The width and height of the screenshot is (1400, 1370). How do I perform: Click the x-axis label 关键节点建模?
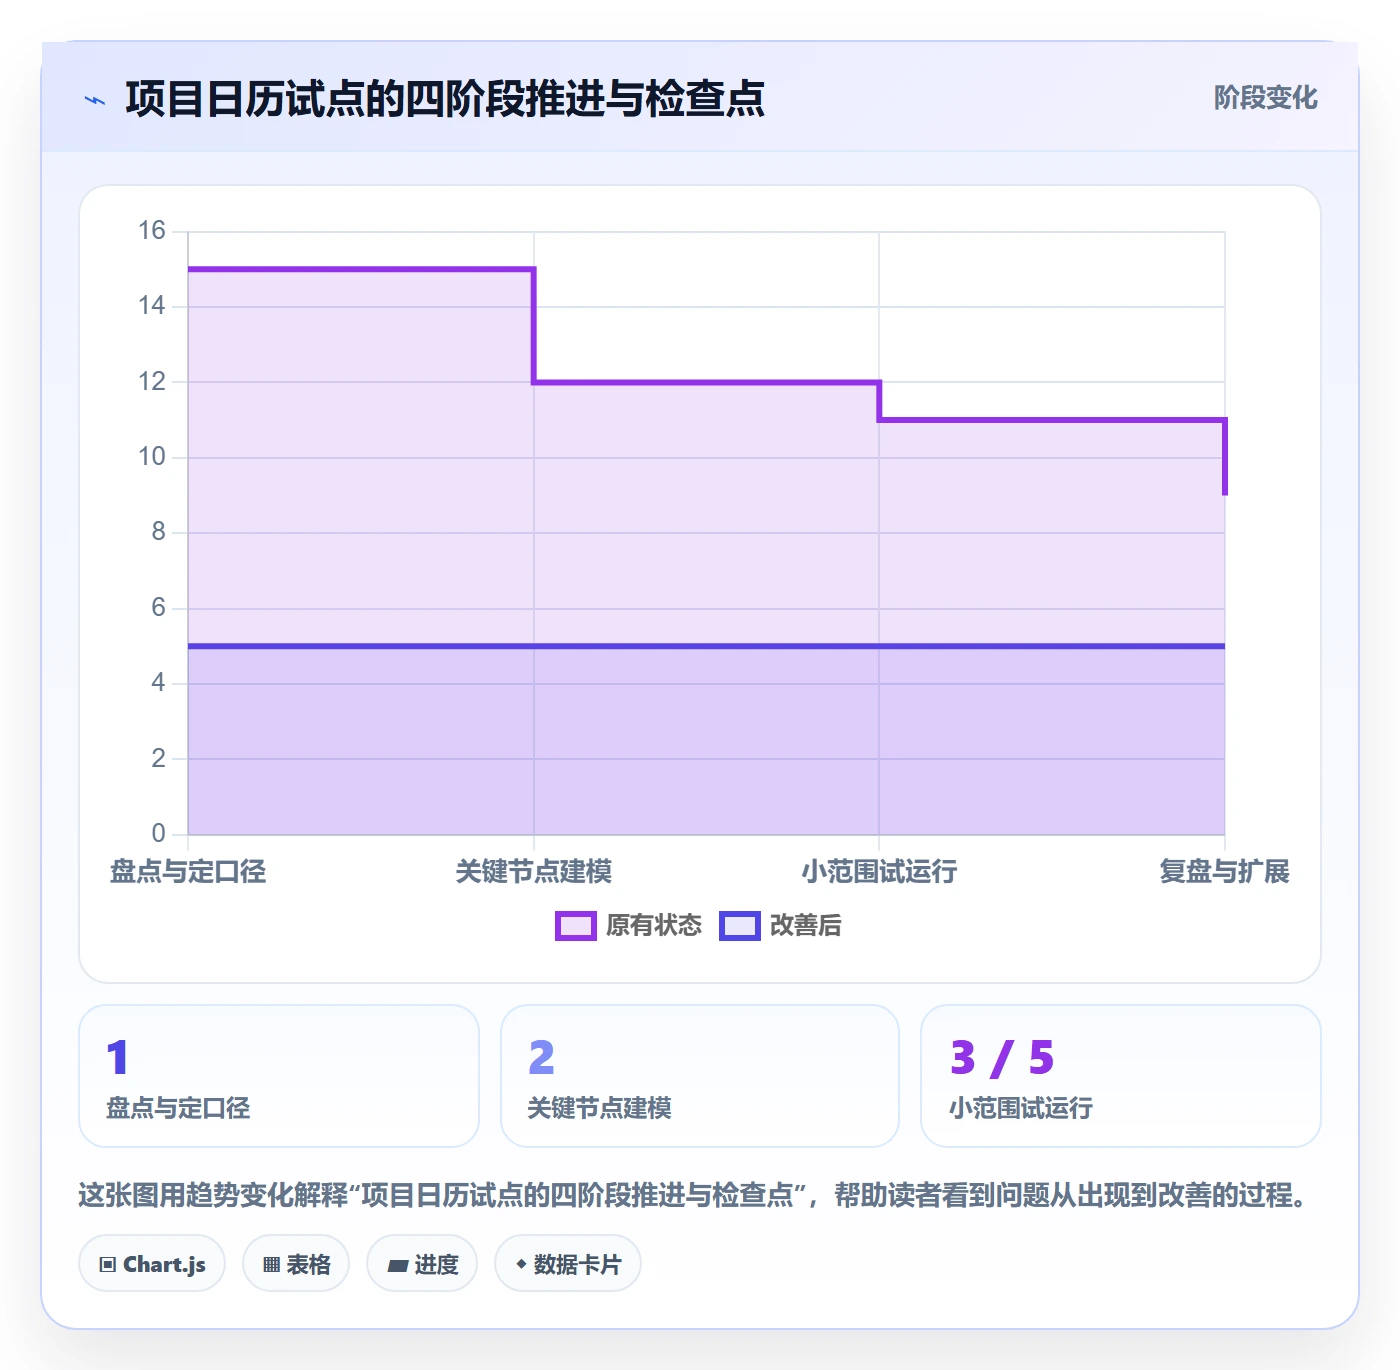tap(534, 872)
